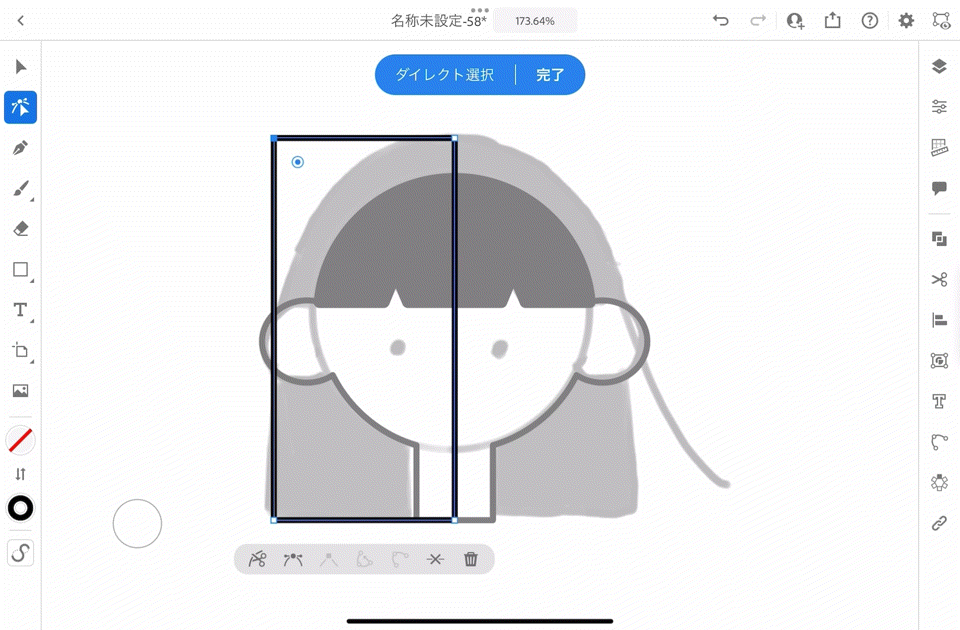The image size is (960, 630).
Task: Select the Artboard tool
Action: (x=20, y=350)
